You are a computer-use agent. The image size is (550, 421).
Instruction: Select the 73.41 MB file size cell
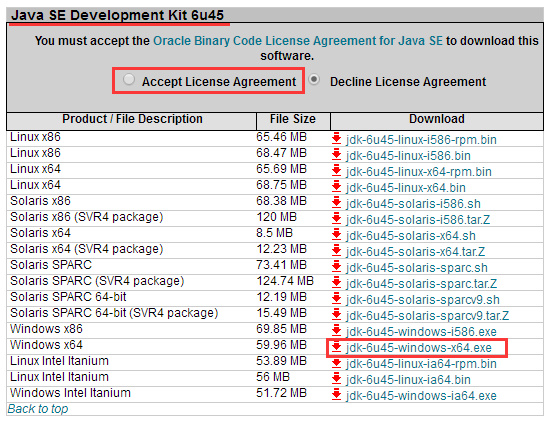click(x=281, y=265)
